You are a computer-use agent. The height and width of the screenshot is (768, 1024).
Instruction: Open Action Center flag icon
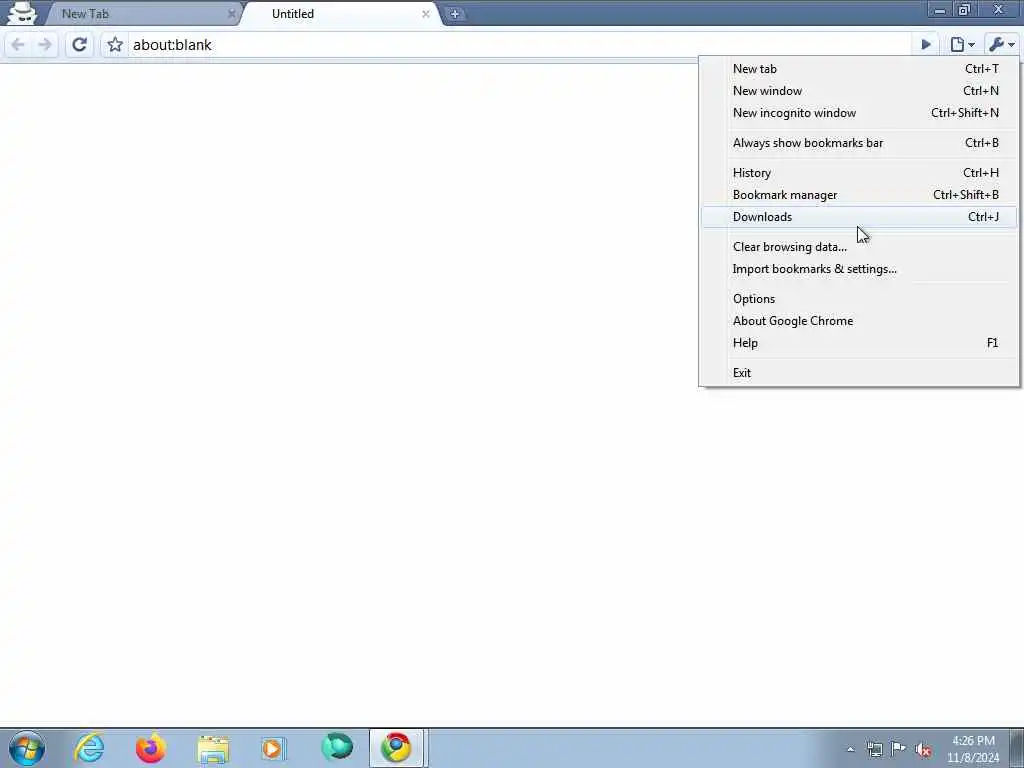(899, 749)
